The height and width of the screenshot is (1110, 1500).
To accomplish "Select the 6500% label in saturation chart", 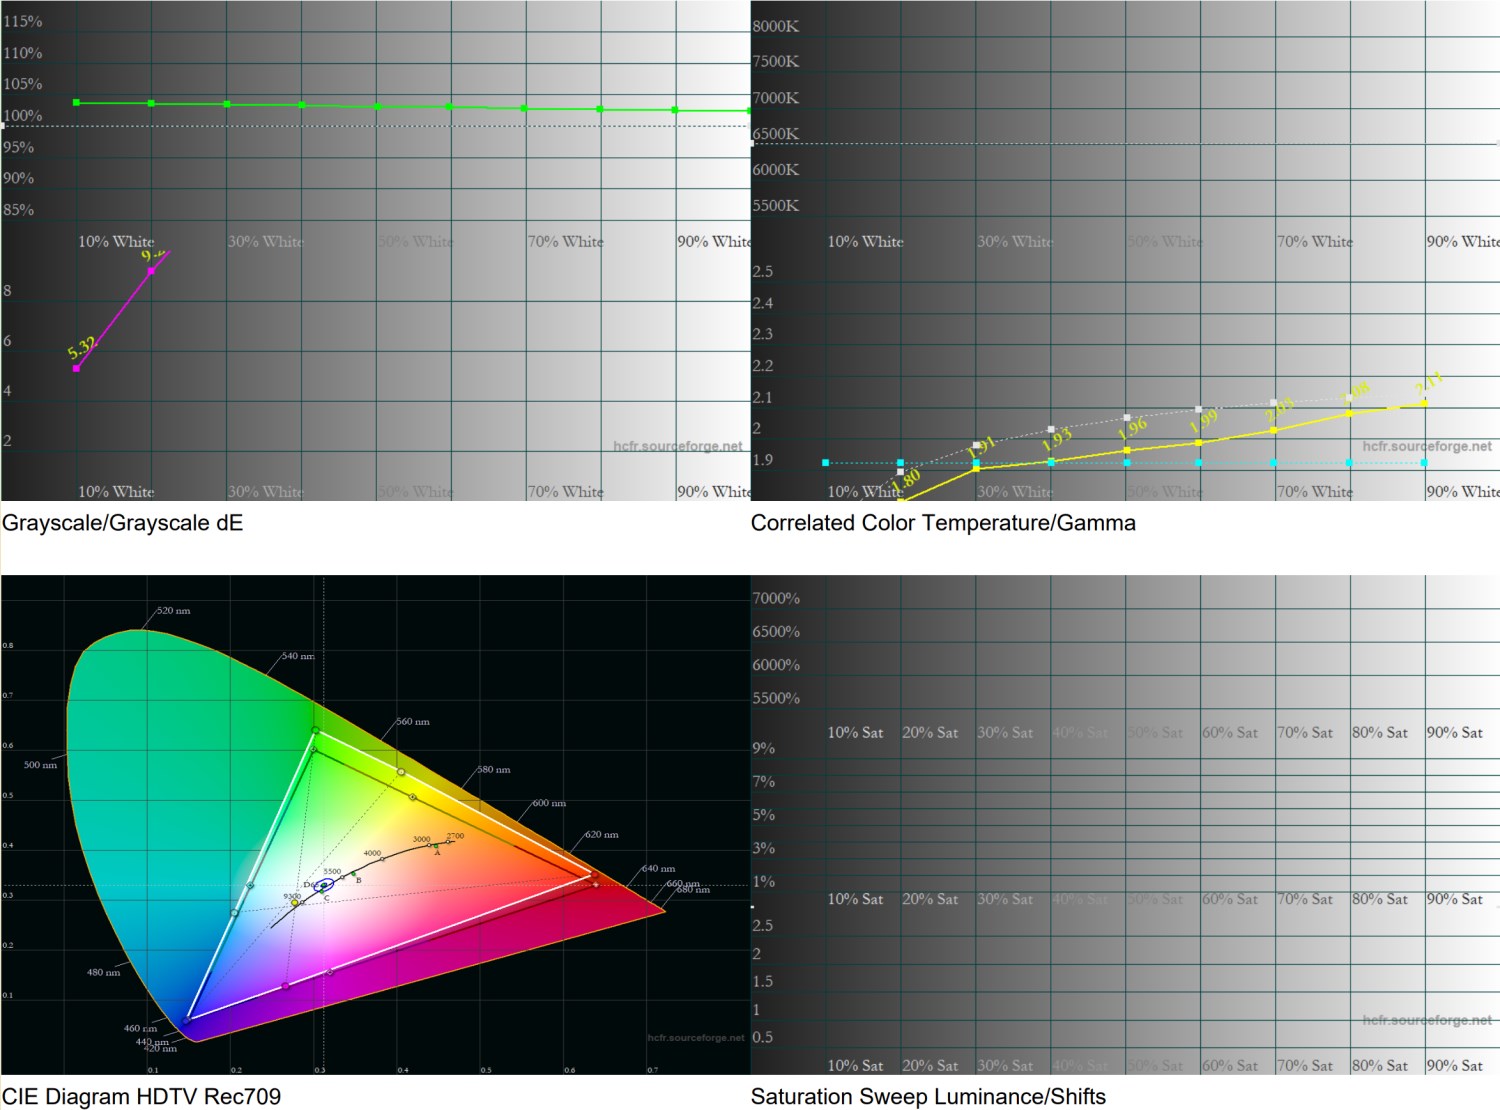I will pos(776,632).
